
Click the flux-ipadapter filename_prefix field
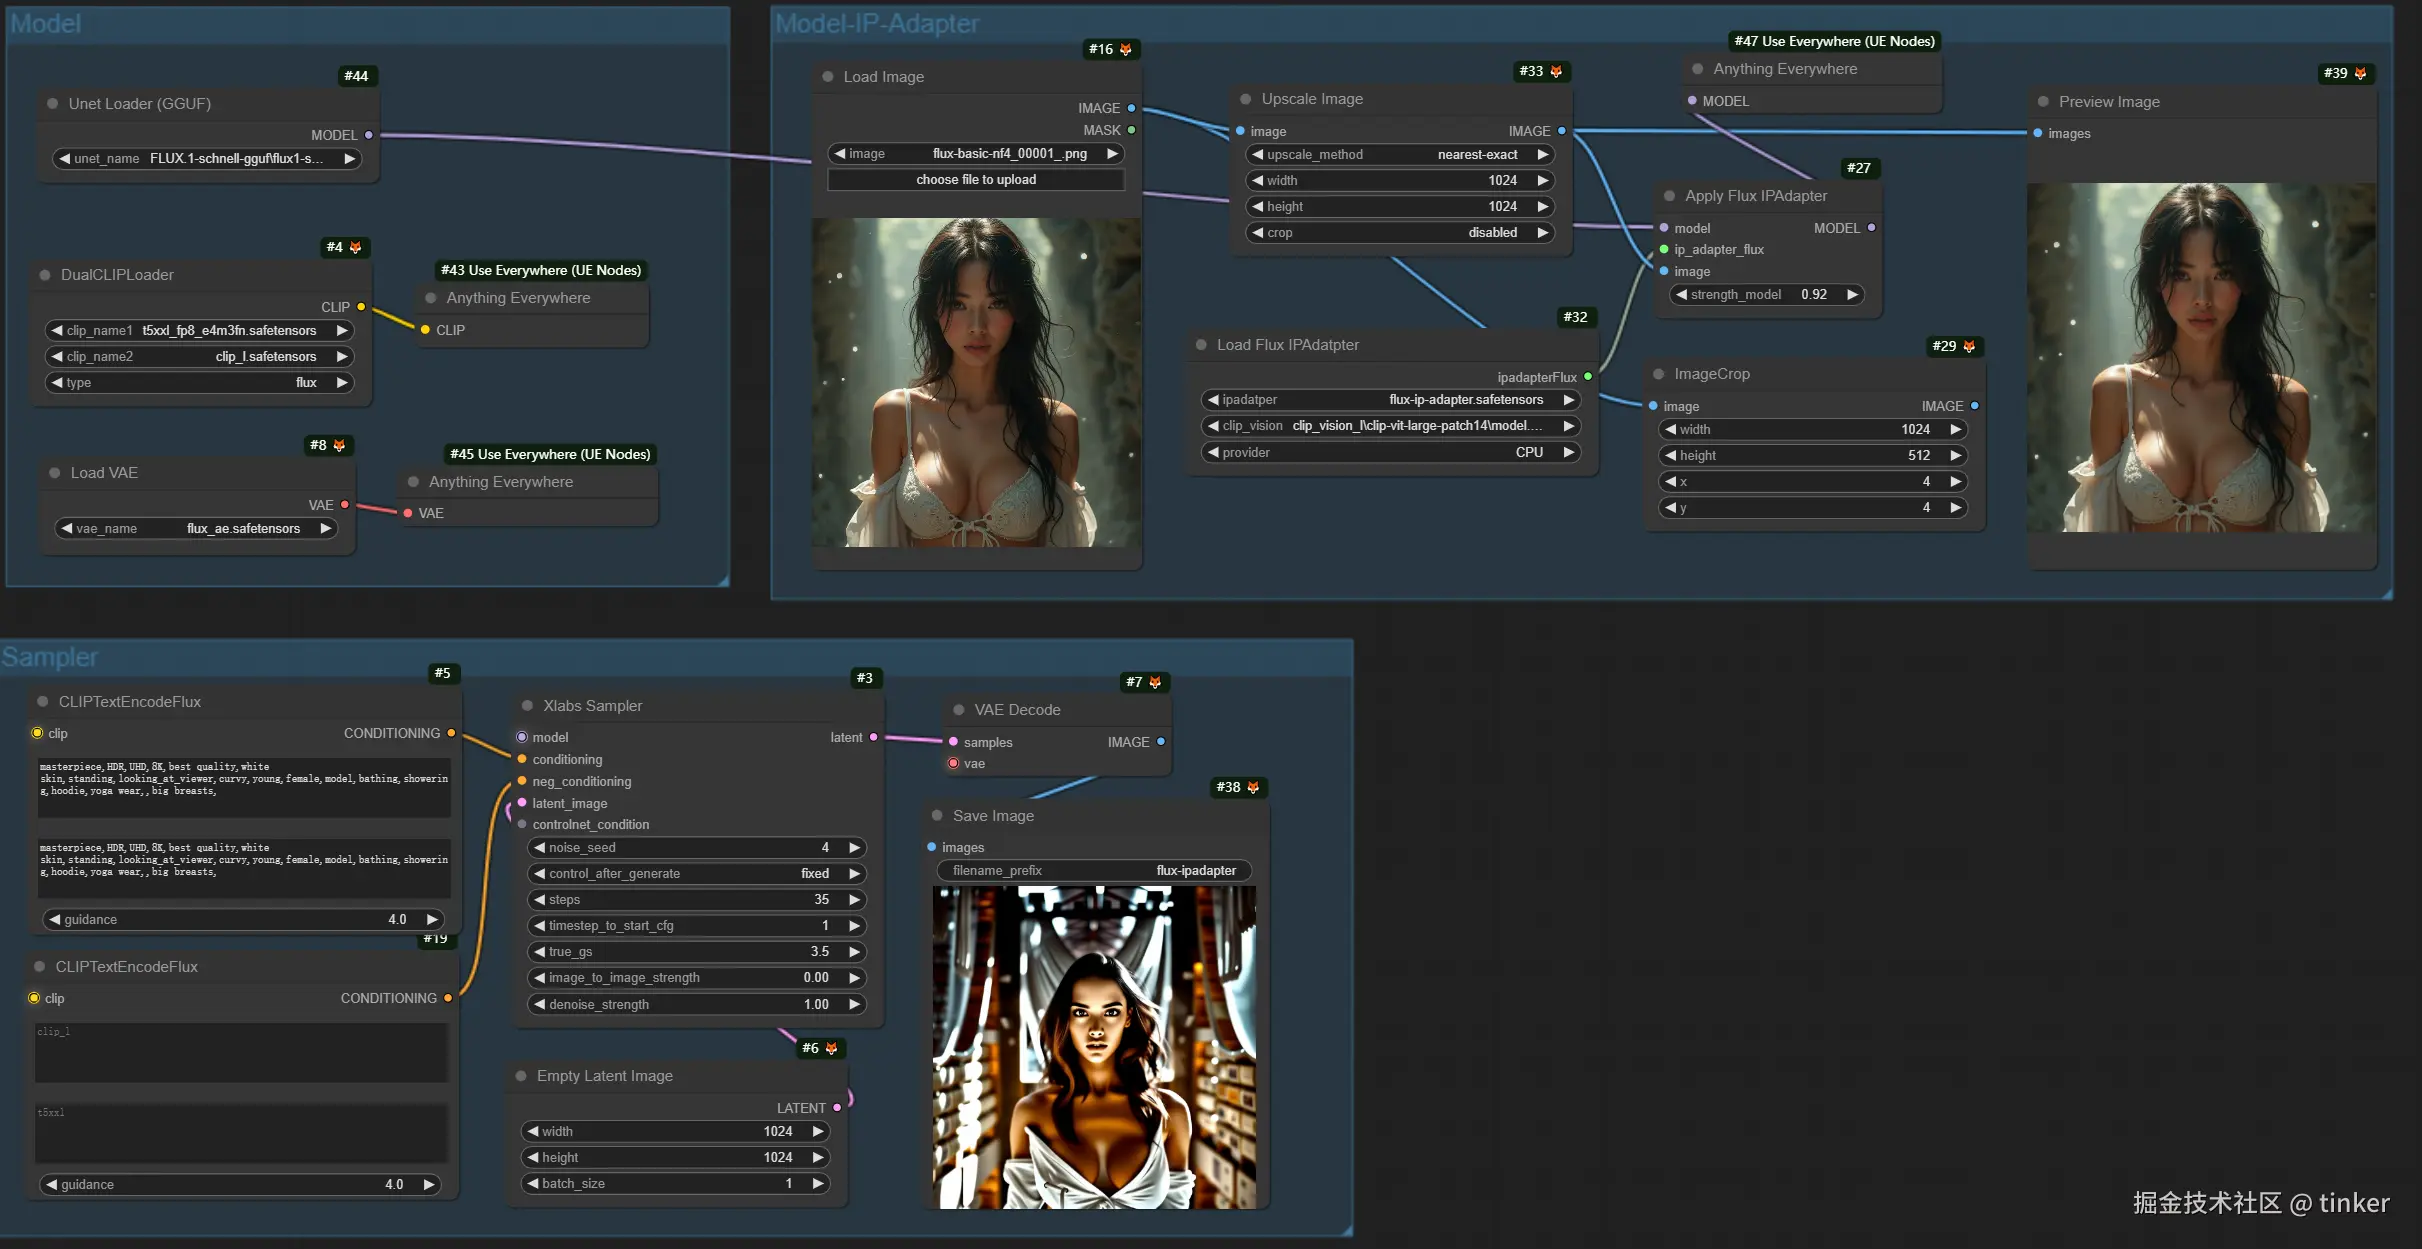coord(1094,870)
